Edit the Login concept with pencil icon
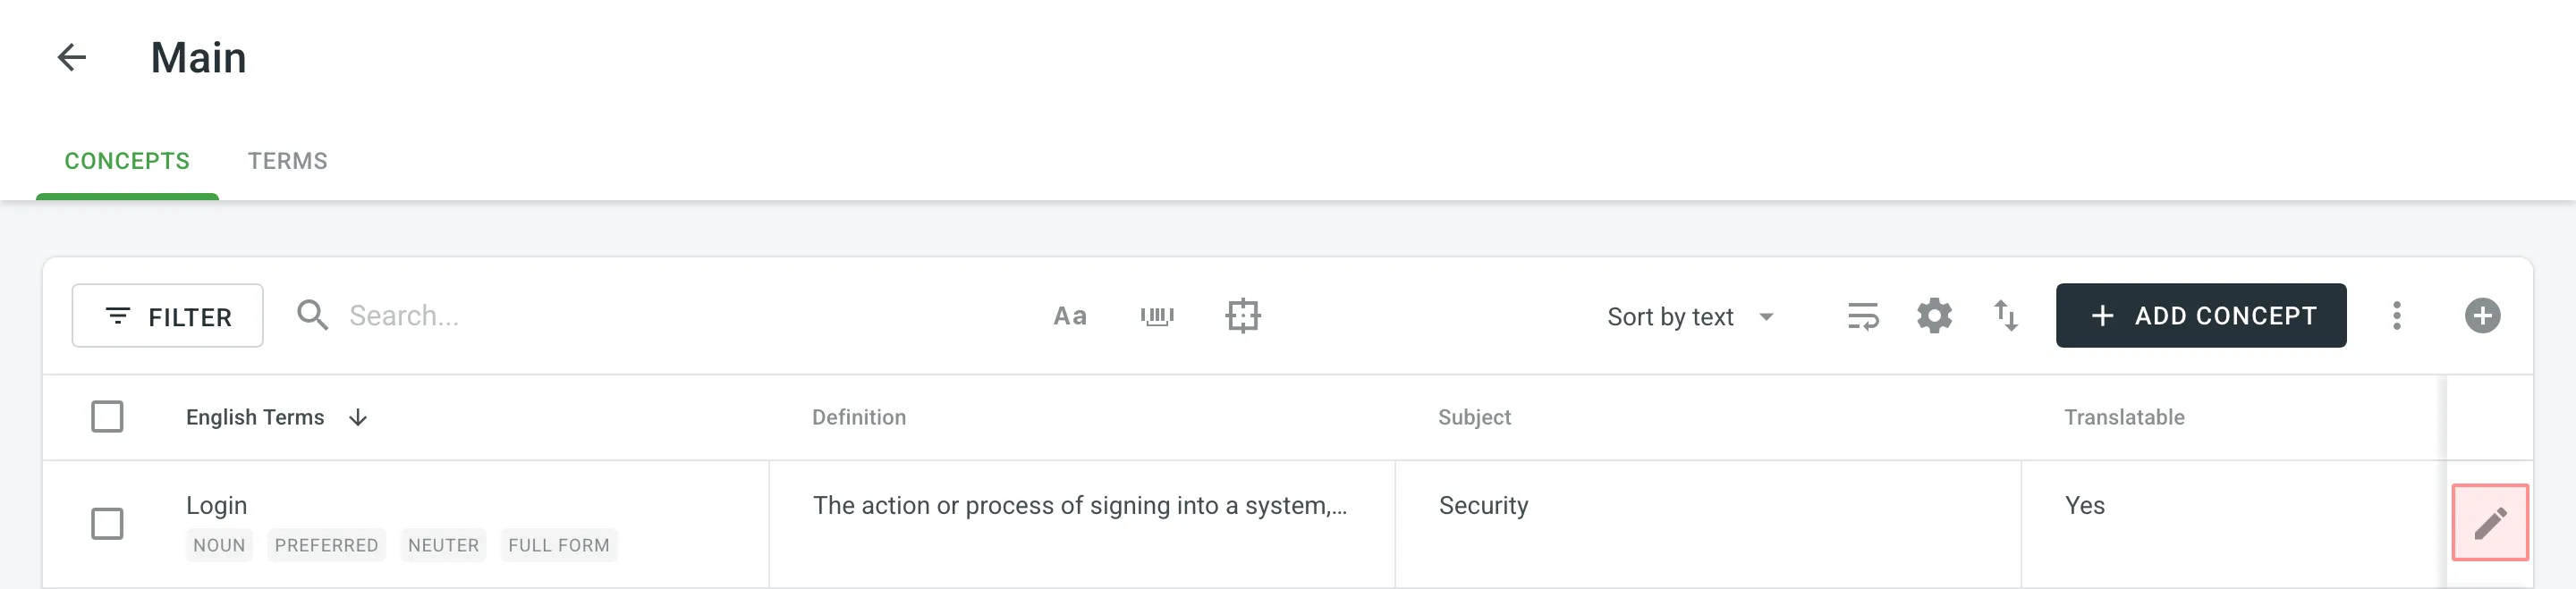This screenshot has height=589, width=2576. (2489, 523)
